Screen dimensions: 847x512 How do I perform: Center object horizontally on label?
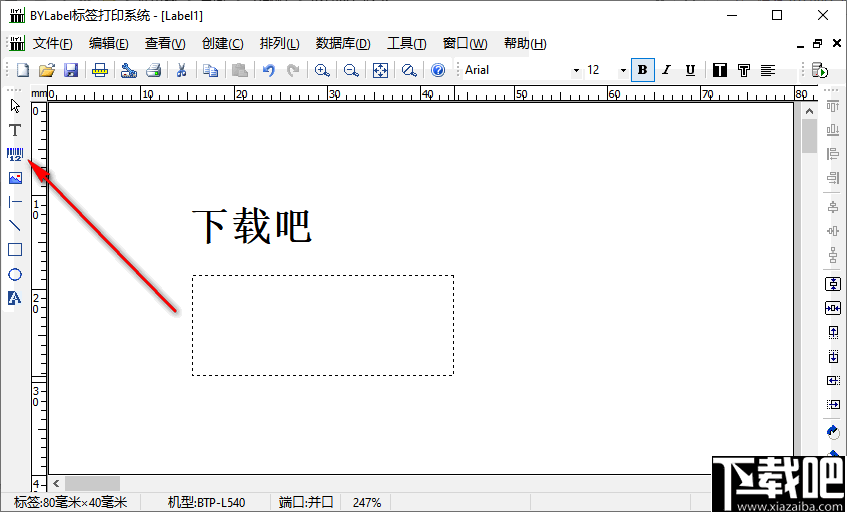point(833,308)
